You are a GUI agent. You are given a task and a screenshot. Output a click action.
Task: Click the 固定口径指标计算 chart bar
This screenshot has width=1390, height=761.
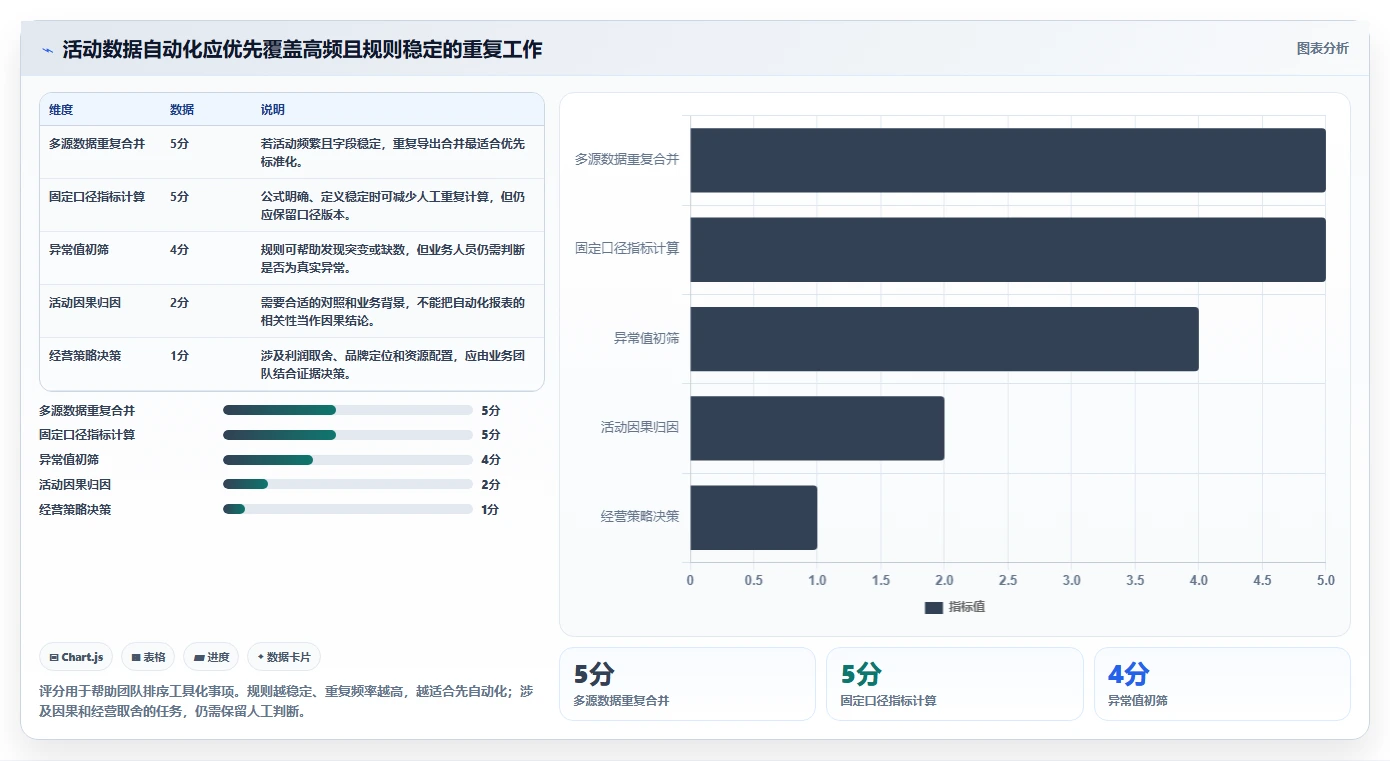coord(1007,249)
